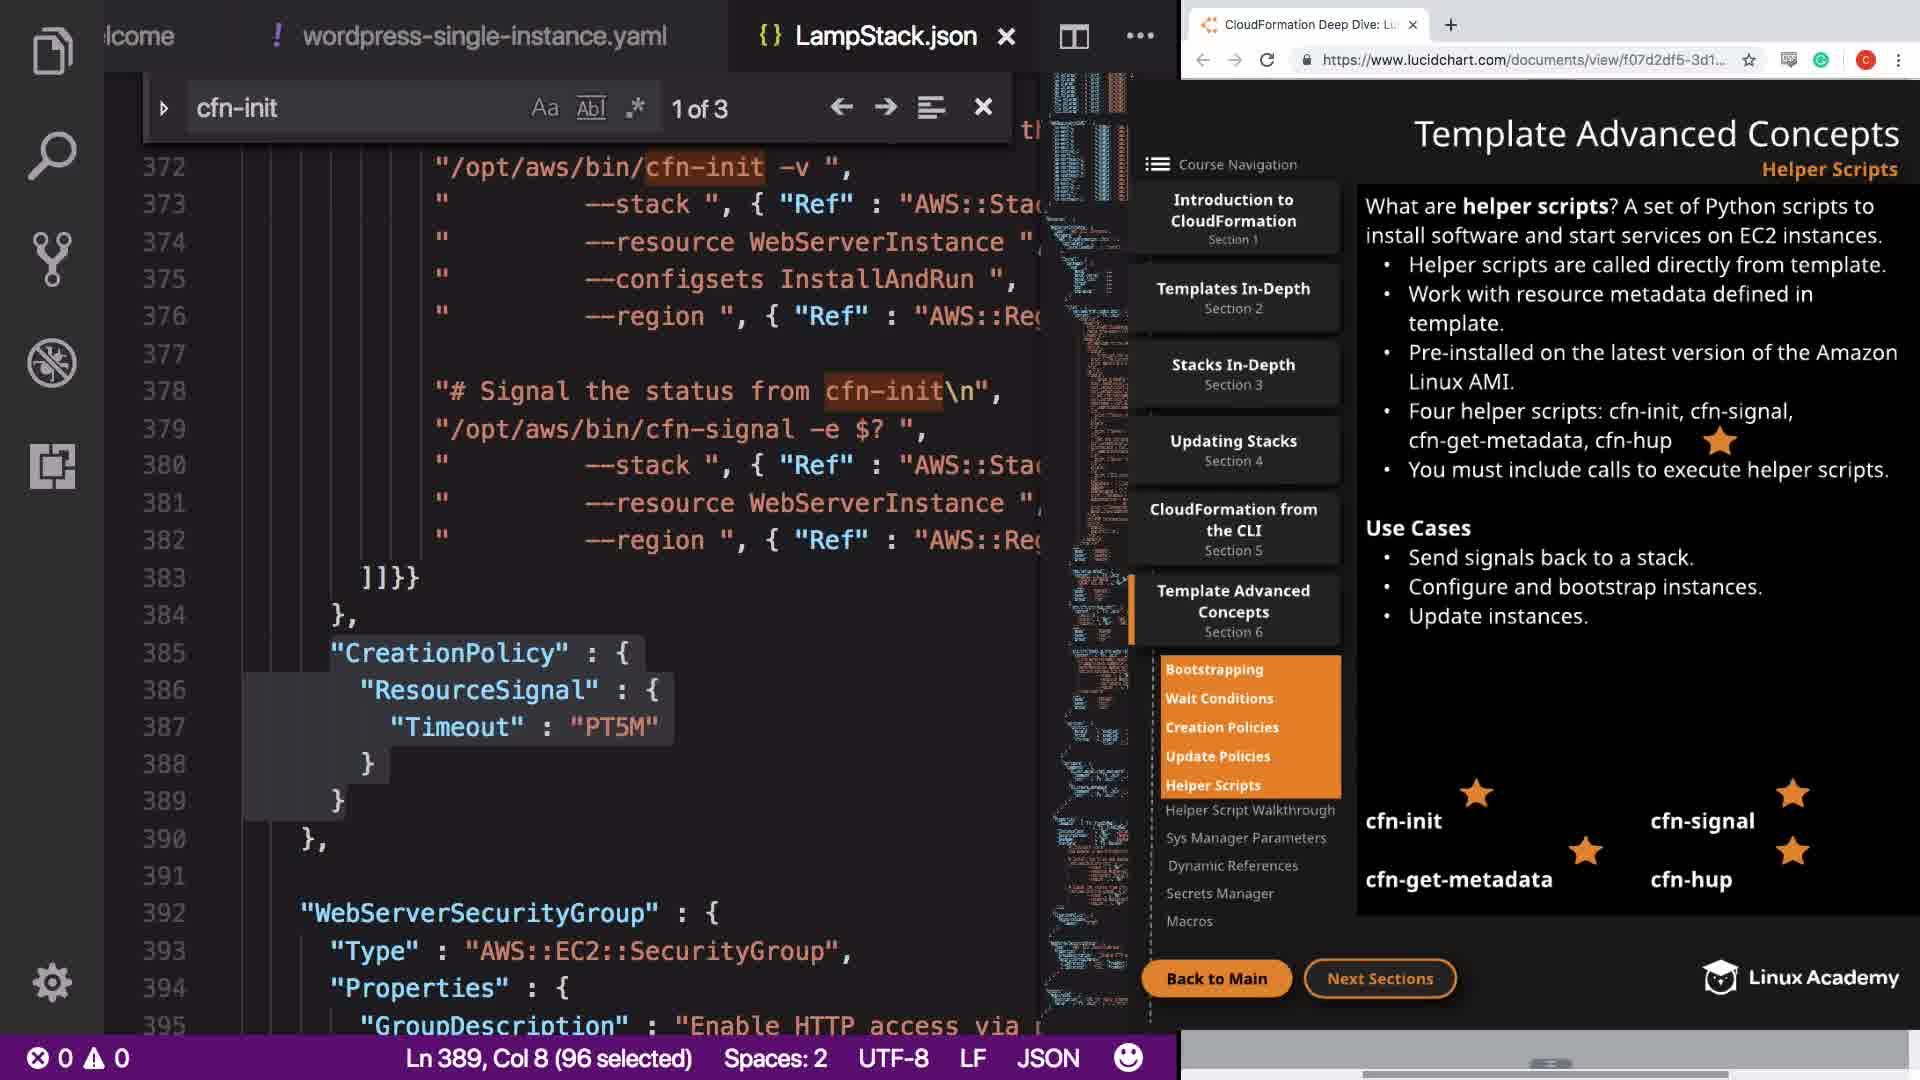Open Stacks In-Depth Section 3
The height and width of the screenshot is (1080, 1920).
click(1233, 373)
